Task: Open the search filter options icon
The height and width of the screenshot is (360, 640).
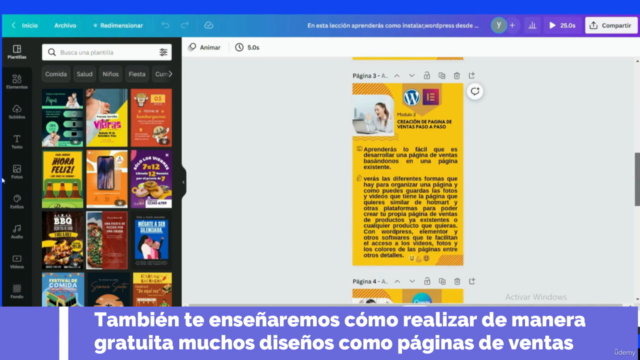Action: pos(163,52)
